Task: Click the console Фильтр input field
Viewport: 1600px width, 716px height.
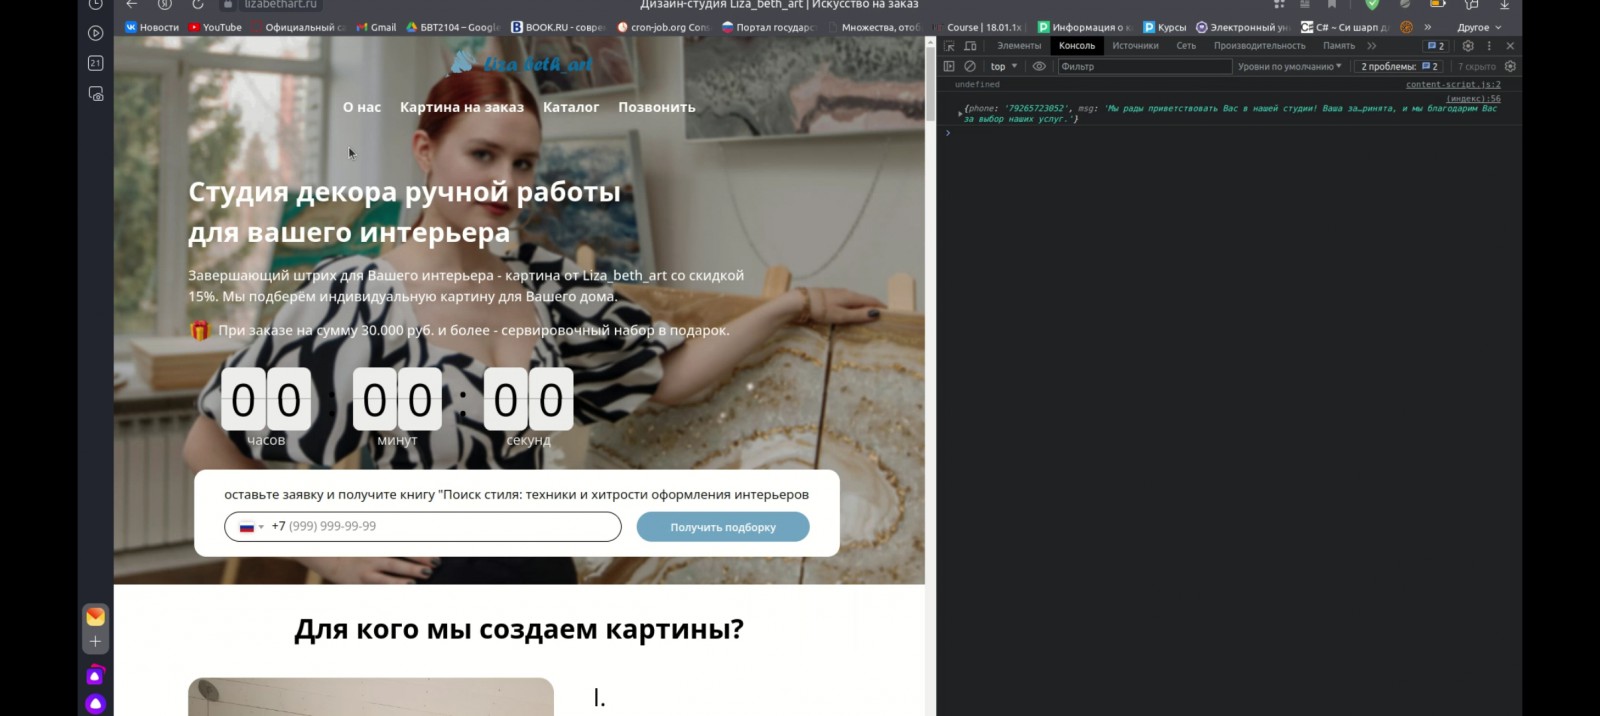Action: tap(1144, 66)
